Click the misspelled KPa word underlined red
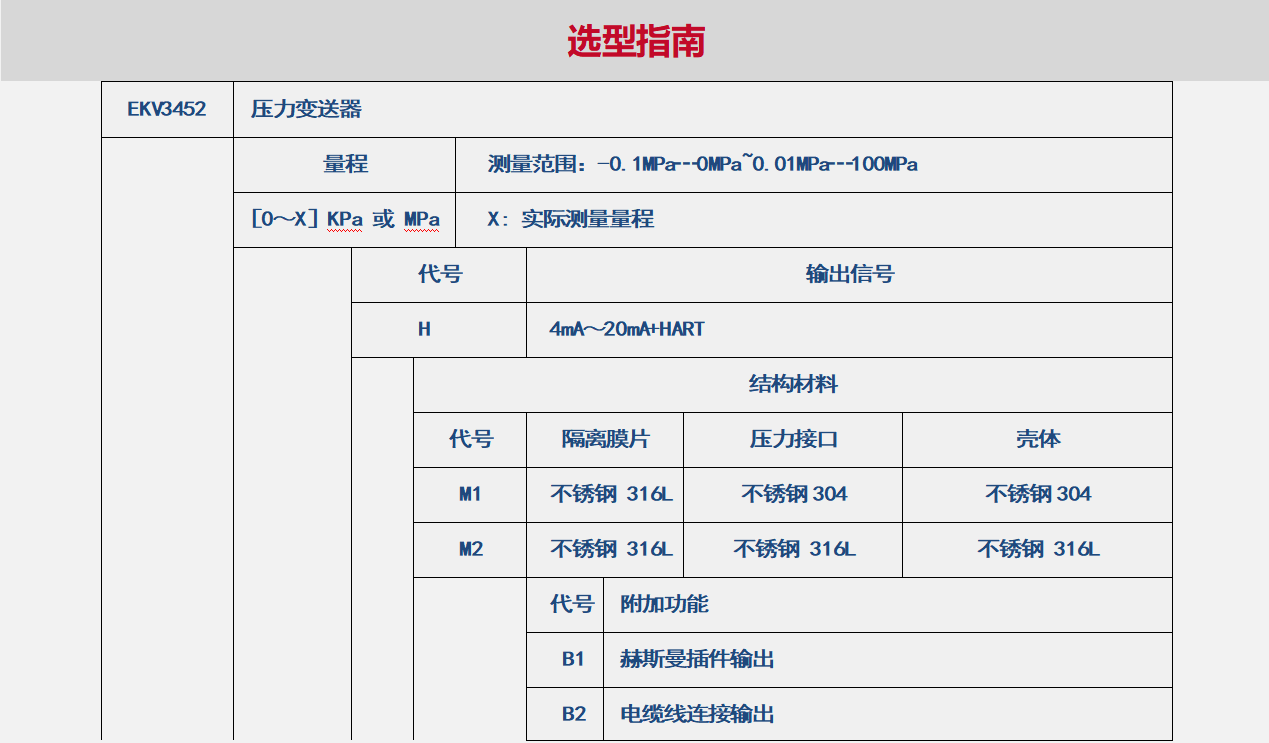This screenshot has height=743, width=1269. tap(344, 220)
